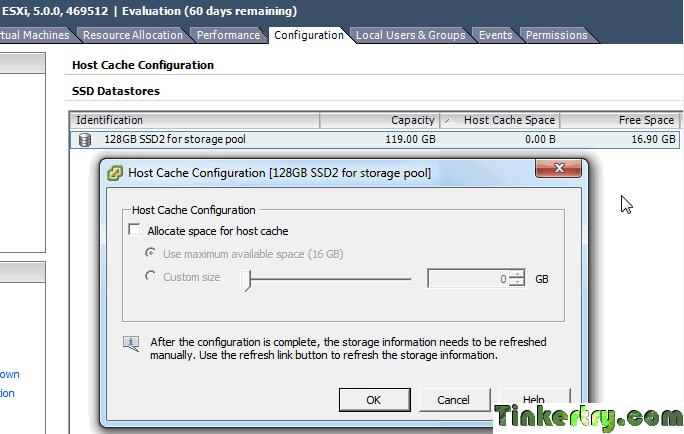Screen dimensions: 684x434
Task: Click the info note icon in dialog
Action: pos(131,344)
